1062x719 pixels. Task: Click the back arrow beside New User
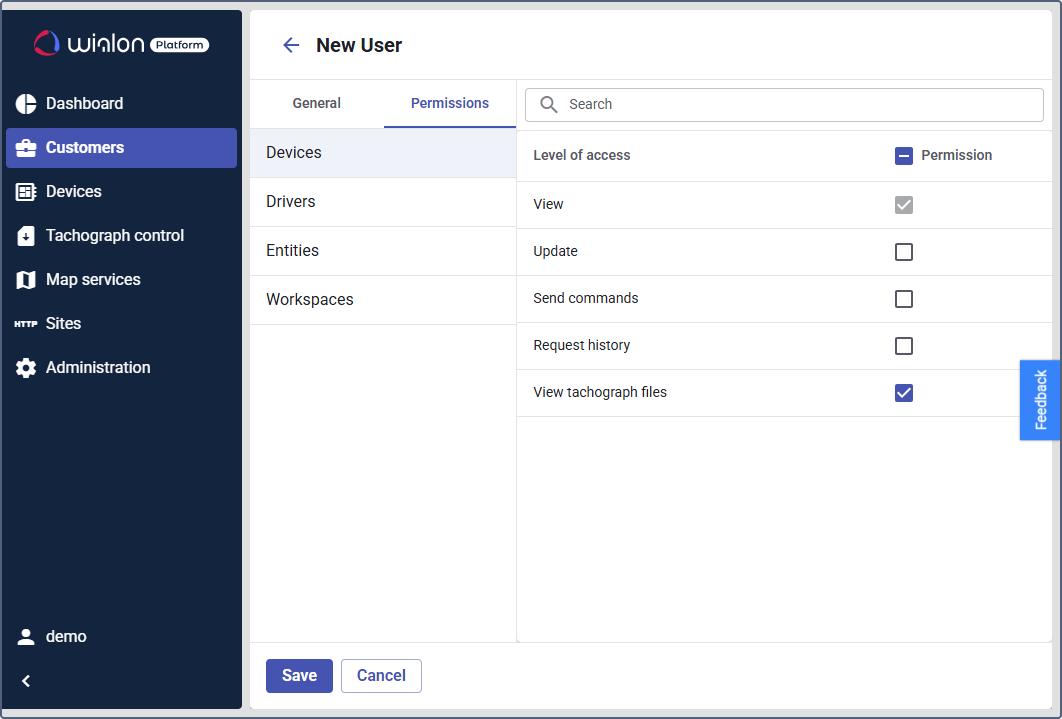[291, 45]
